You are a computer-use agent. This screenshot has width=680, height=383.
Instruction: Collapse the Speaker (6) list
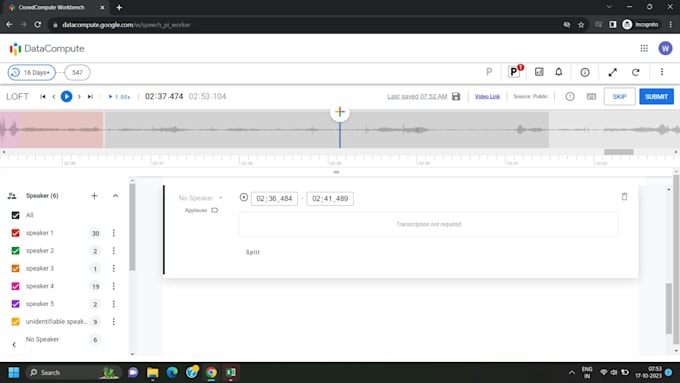(115, 196)
